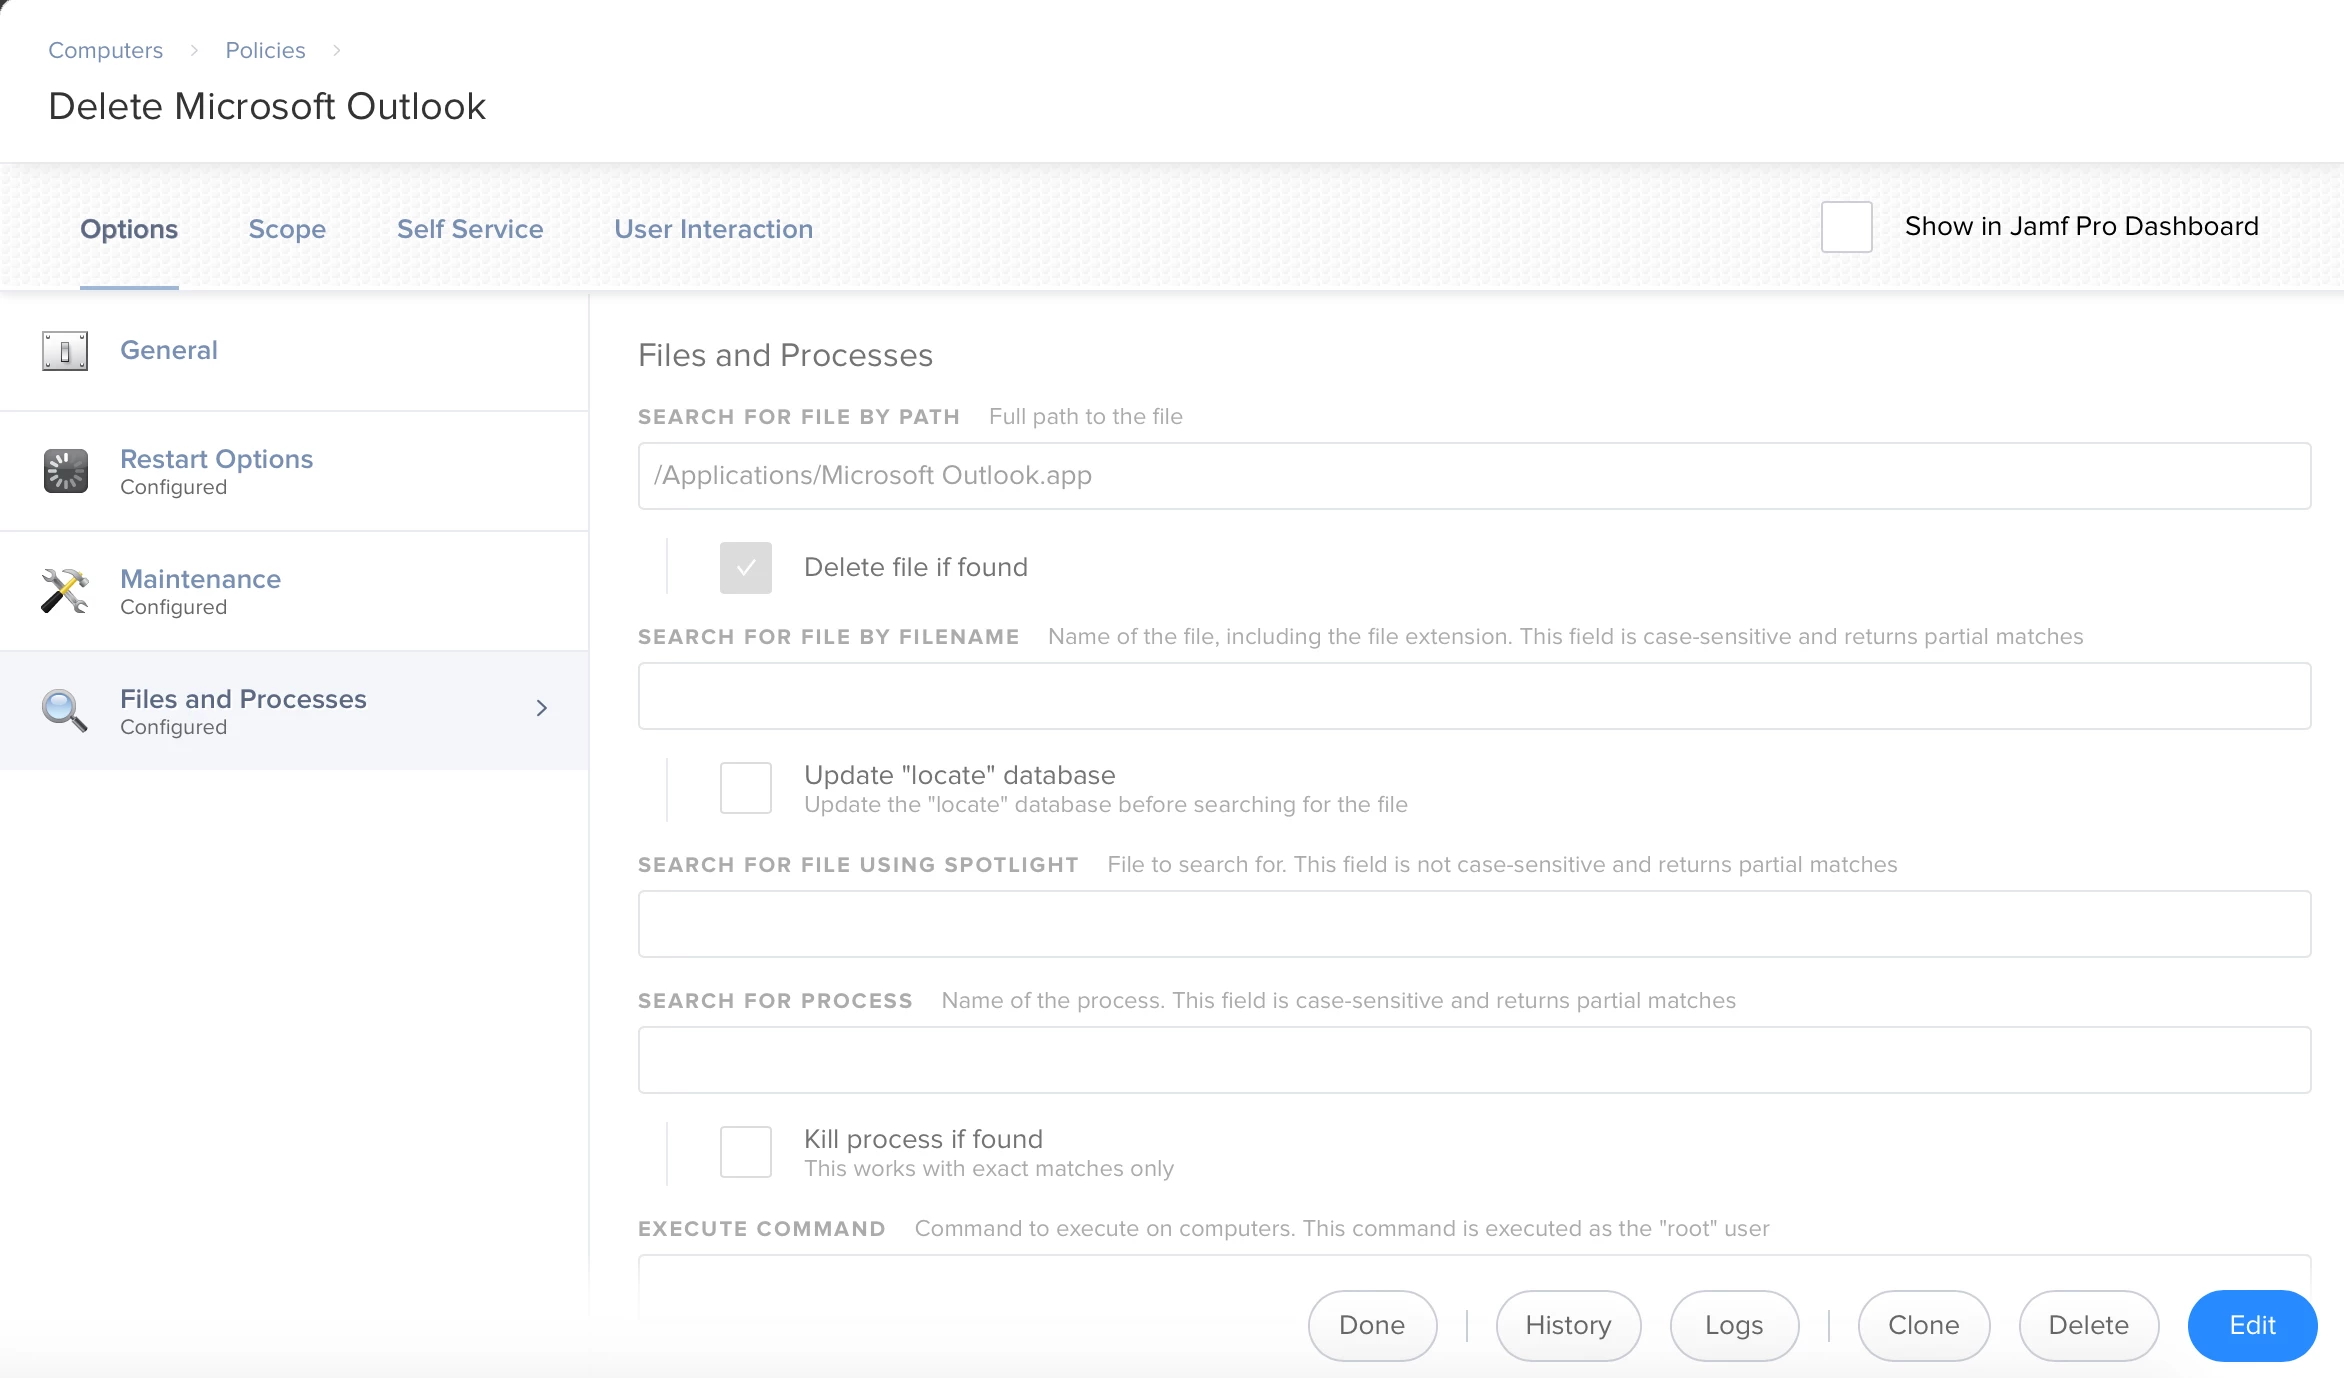
Task: Click breadcrumb arrow after Policies
Action: (x=337, y=50)
